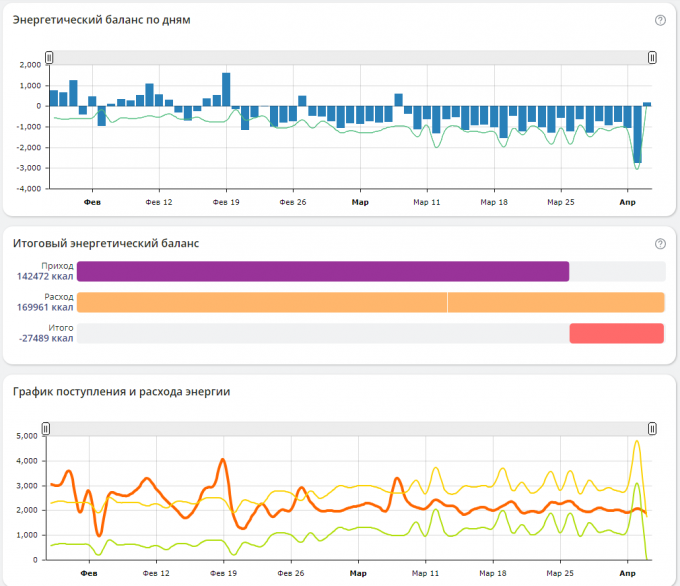Click the tallest blue bar near Фев 19
The image size is (680, 586).
[226, 89]
